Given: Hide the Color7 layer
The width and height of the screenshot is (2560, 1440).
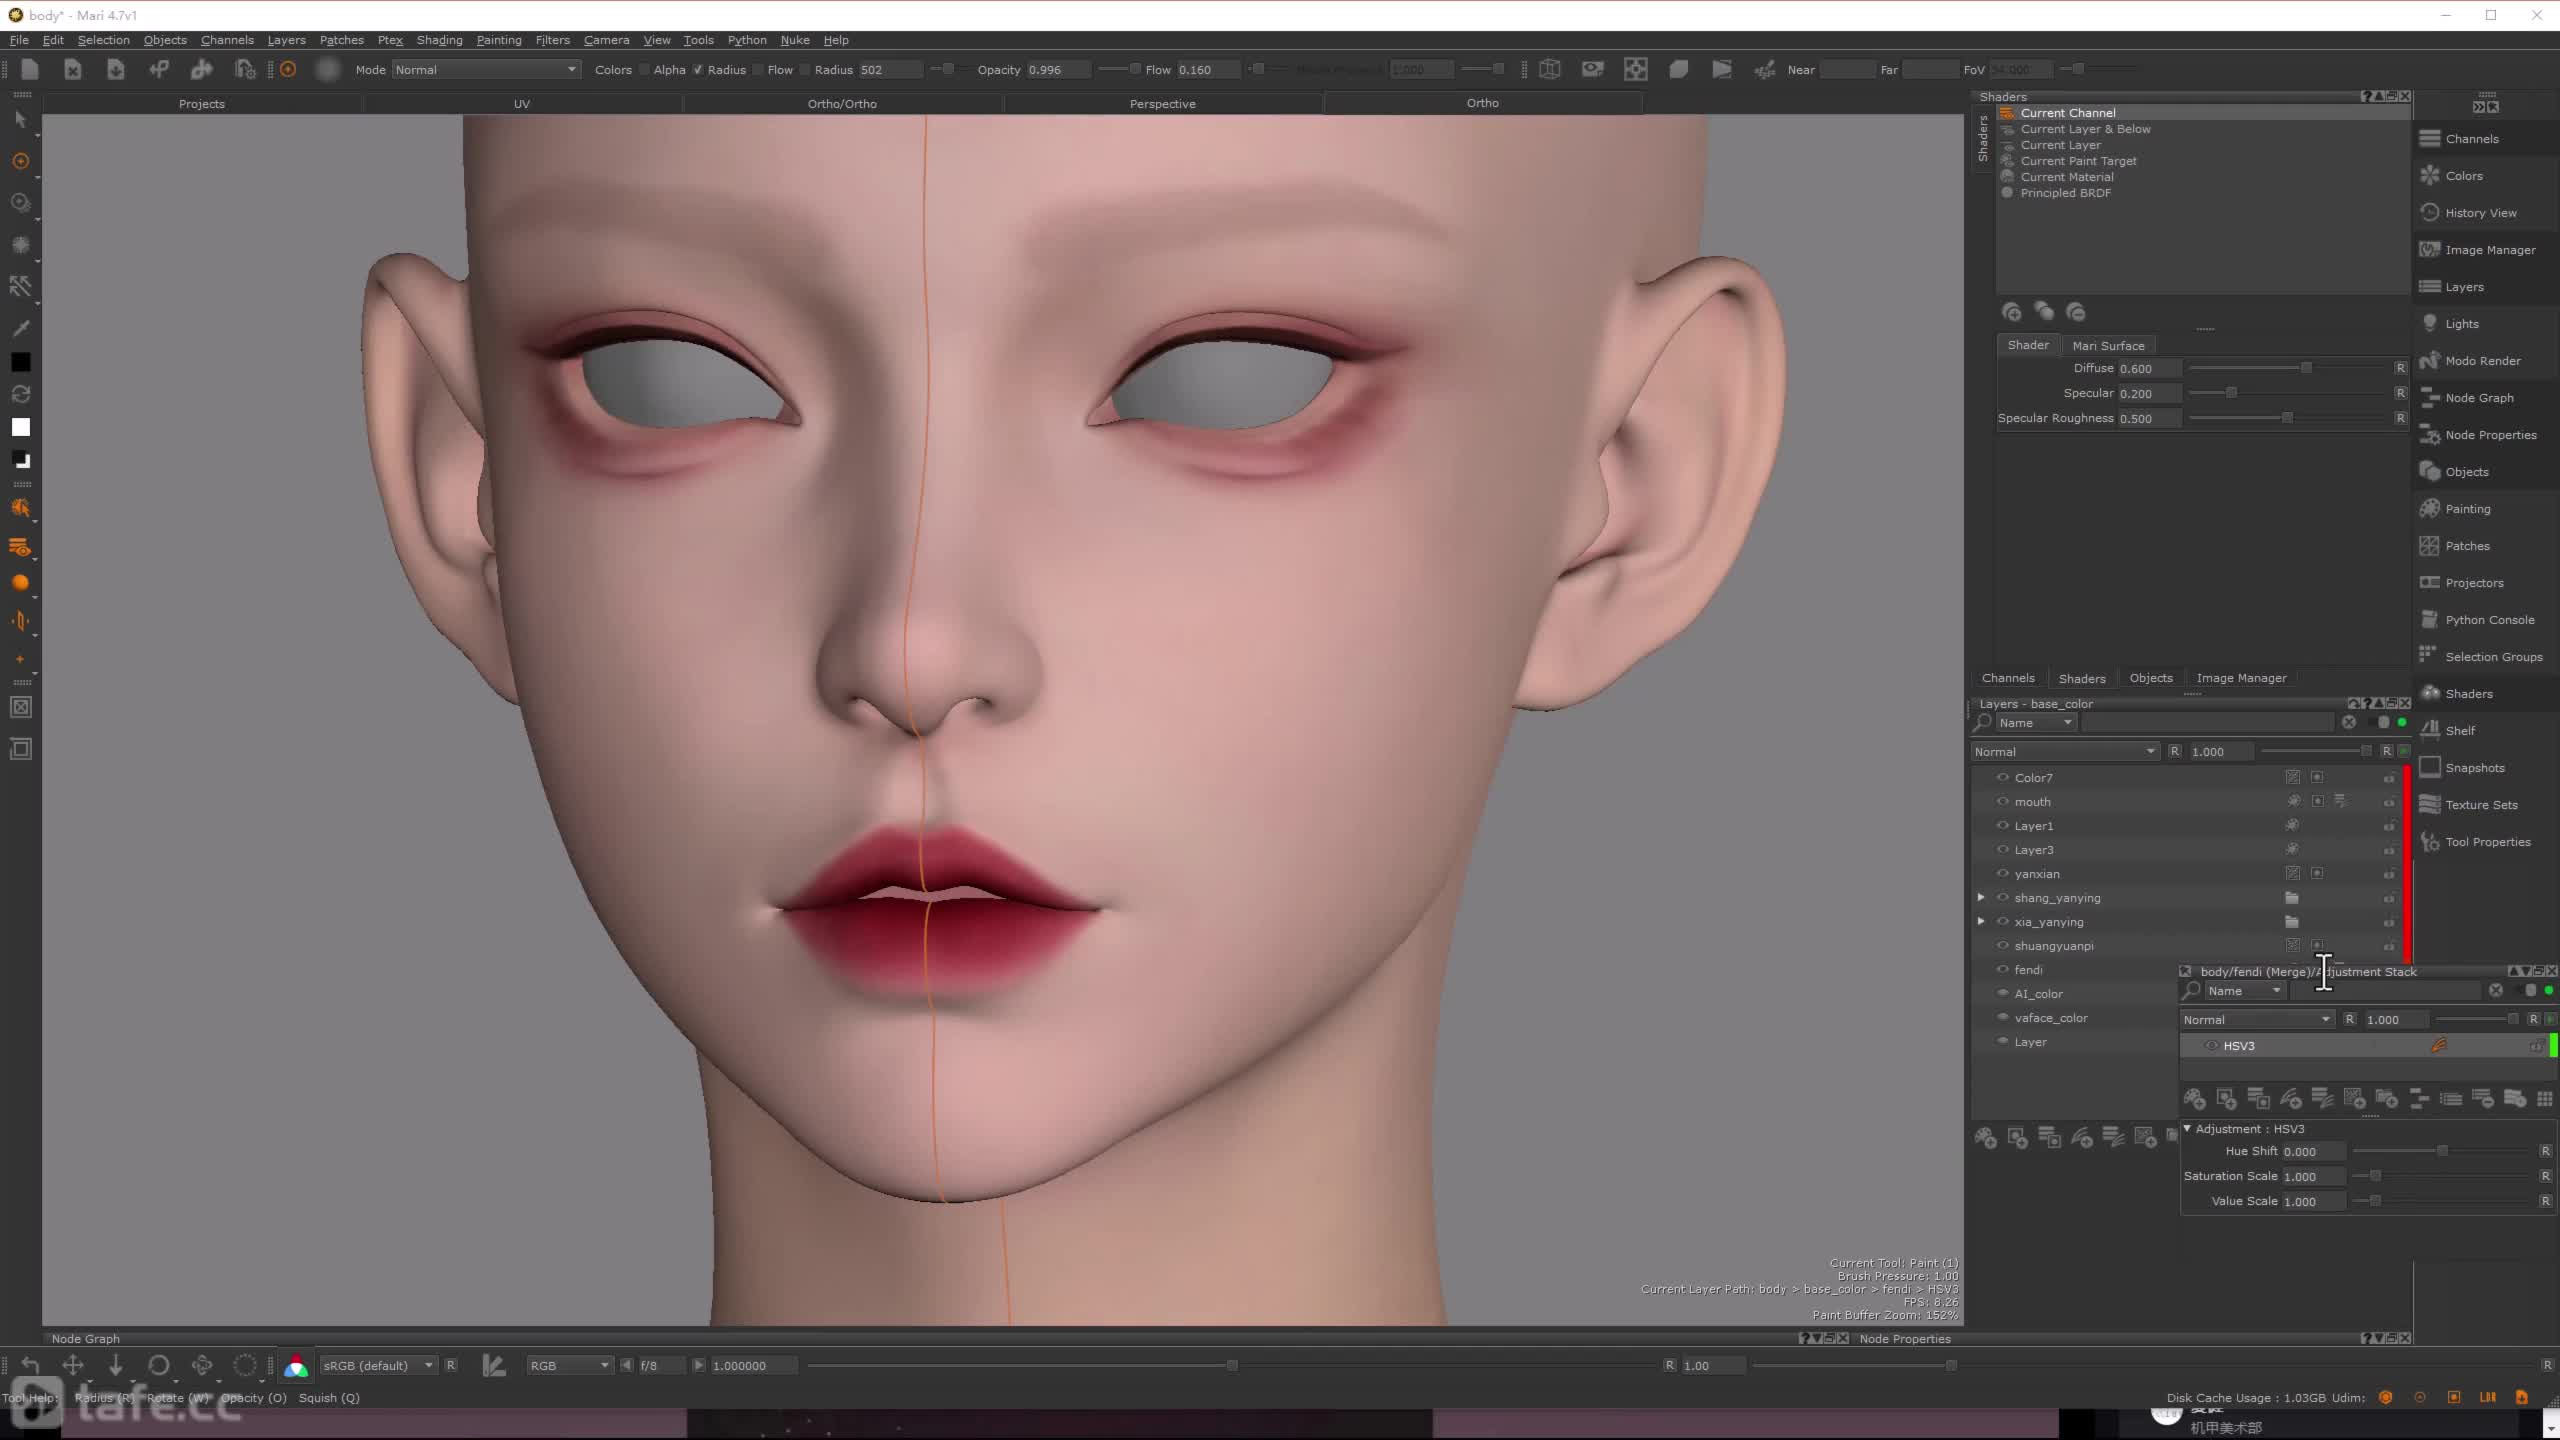Looking at the screenshot, I should [2003, 777].
